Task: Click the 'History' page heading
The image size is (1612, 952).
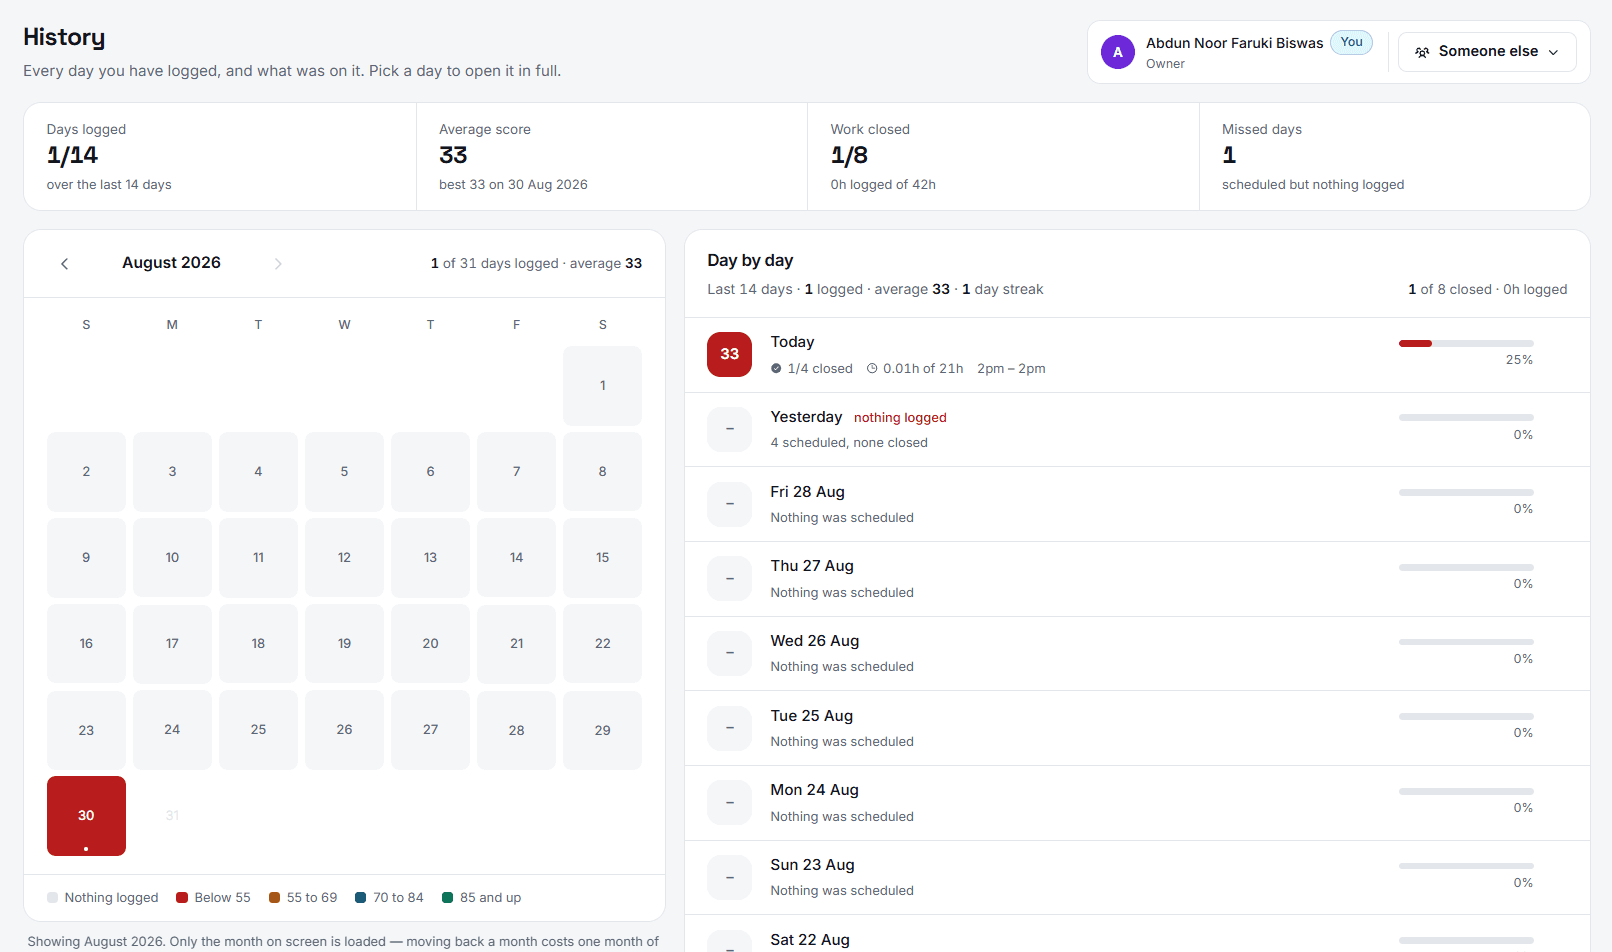Action: (64, 37)
